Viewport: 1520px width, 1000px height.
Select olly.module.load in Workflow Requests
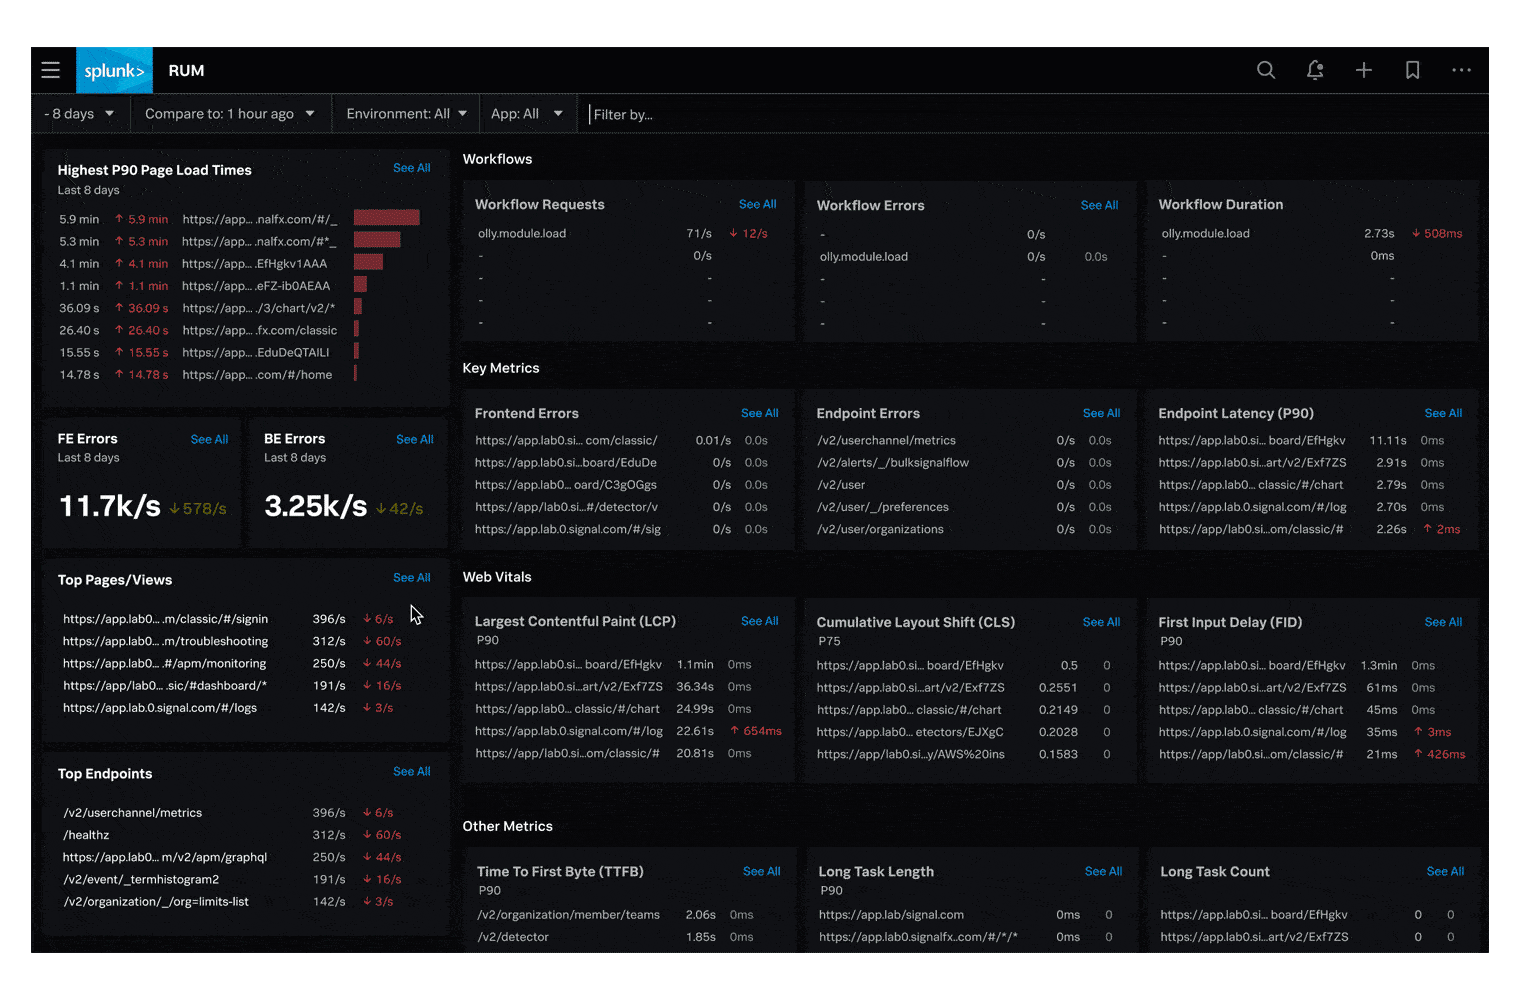(522, 234)
